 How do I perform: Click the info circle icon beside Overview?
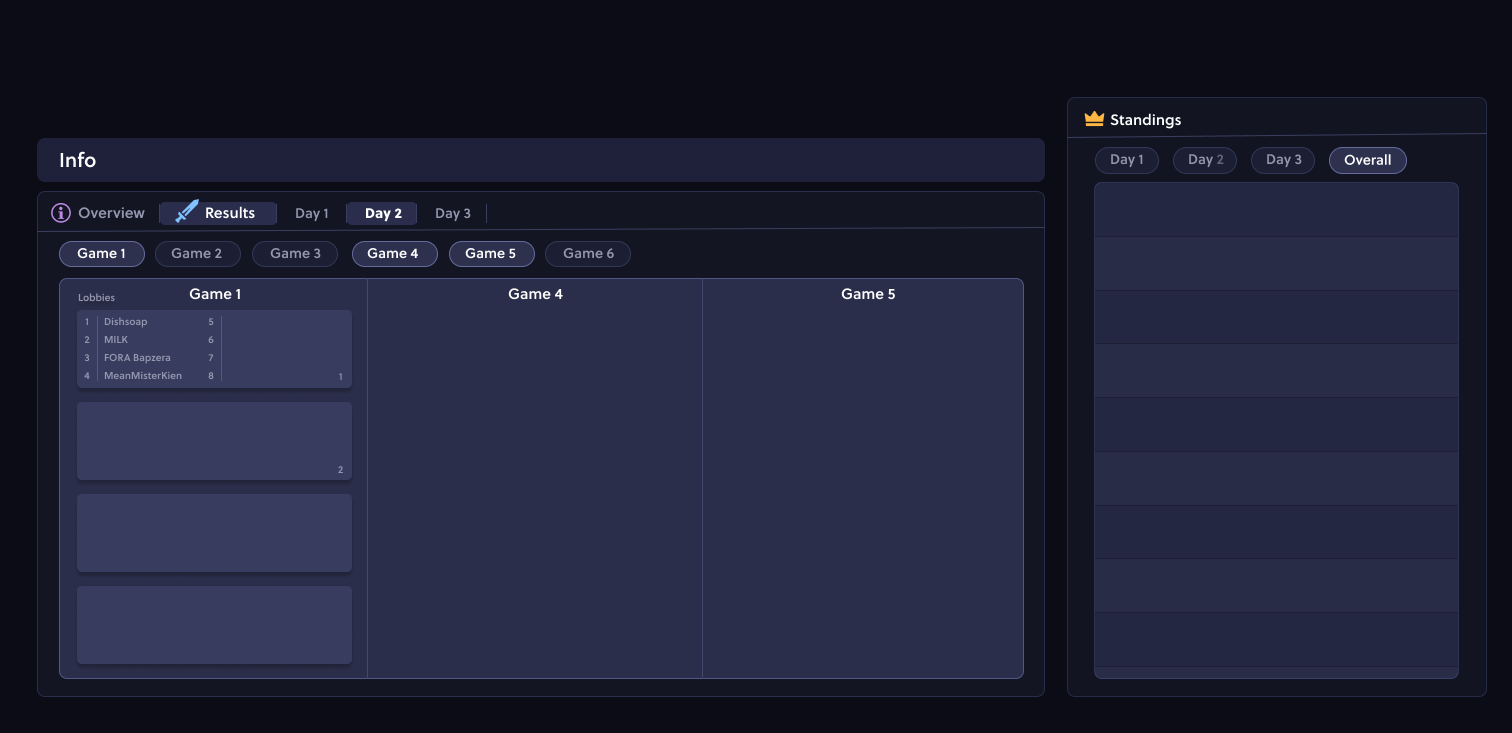tap(61, 213)
